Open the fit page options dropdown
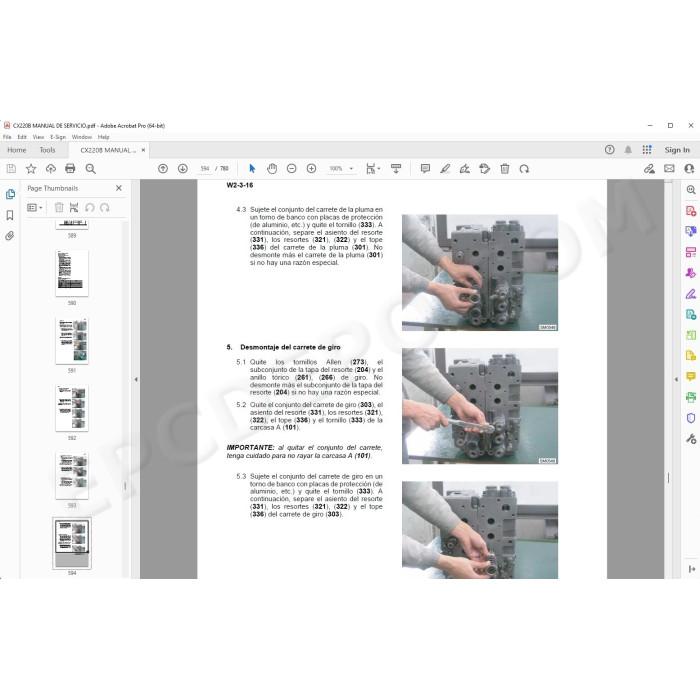The image size is (700, 700). coord(373,169)
